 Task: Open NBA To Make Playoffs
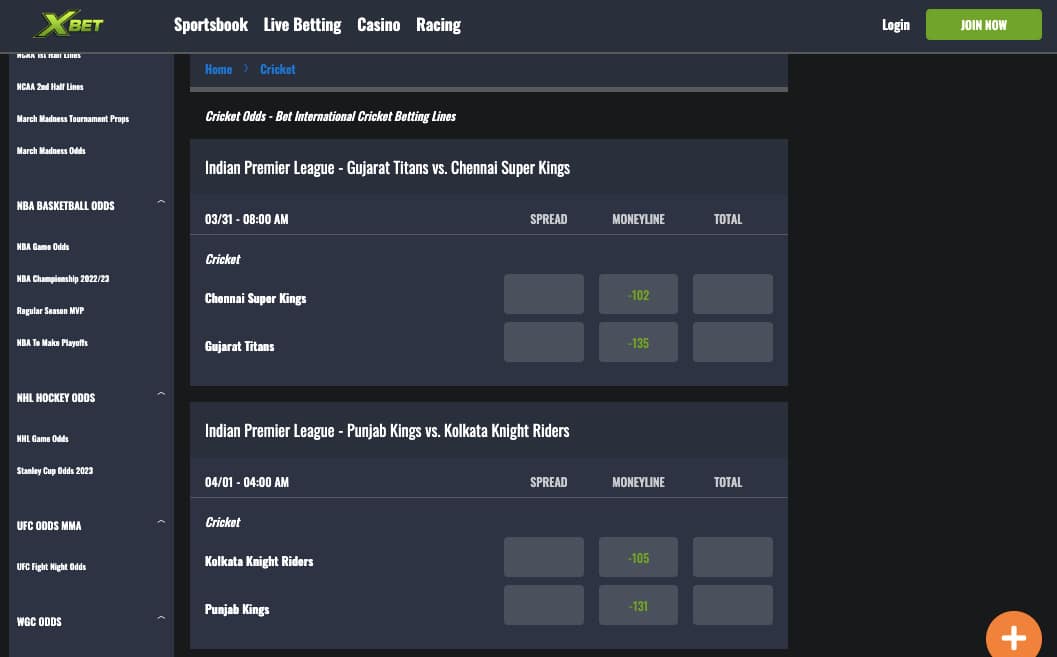click(52, 343)
